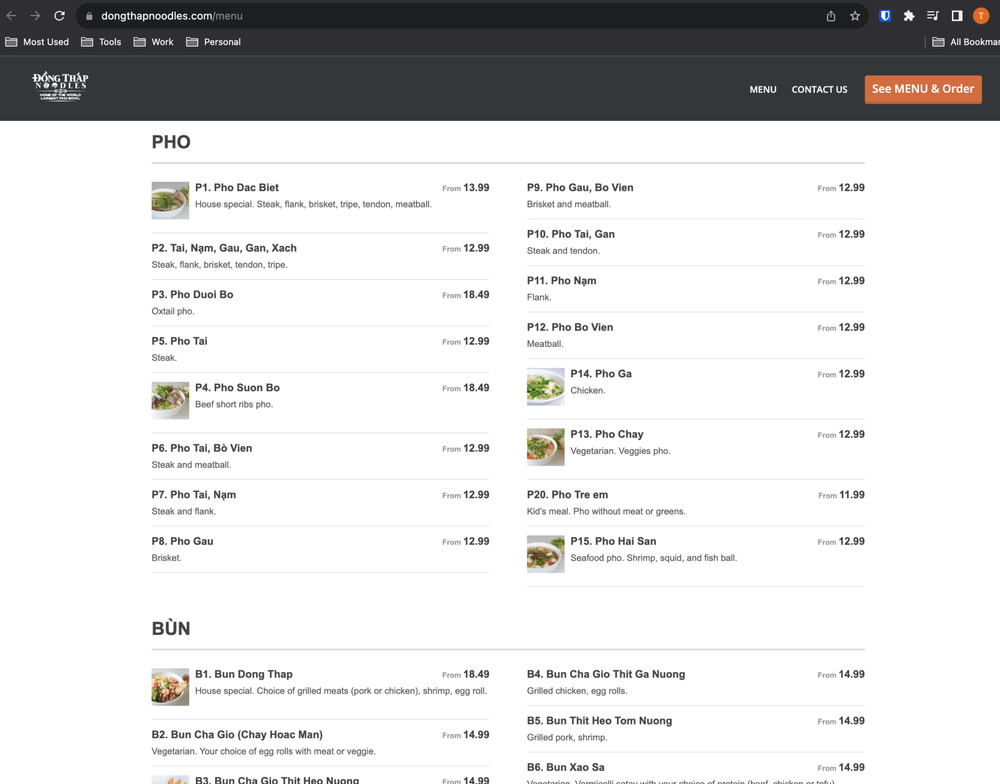
Task: Open the Most Used bookmarks folder
Action: [x=37, y=42]
